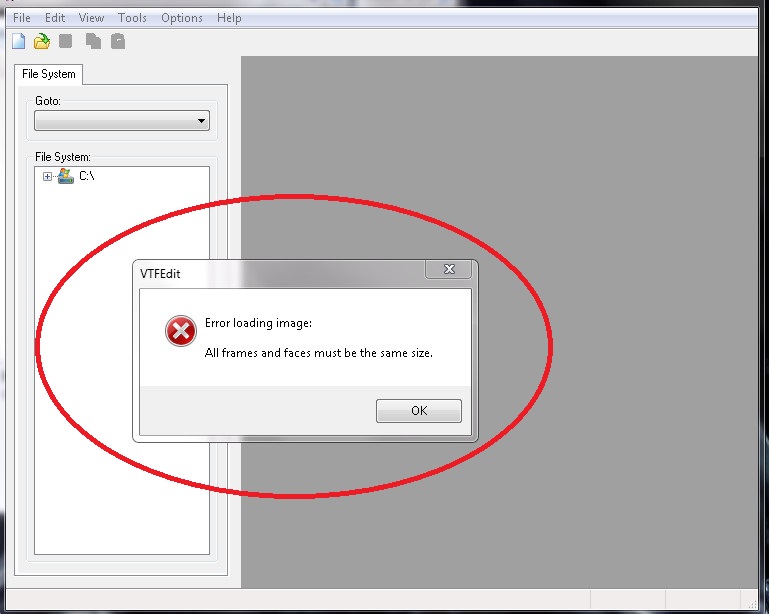Click the New file toolbar icon
Viewport: 769px width, 614px height.
tap(19, 41)
